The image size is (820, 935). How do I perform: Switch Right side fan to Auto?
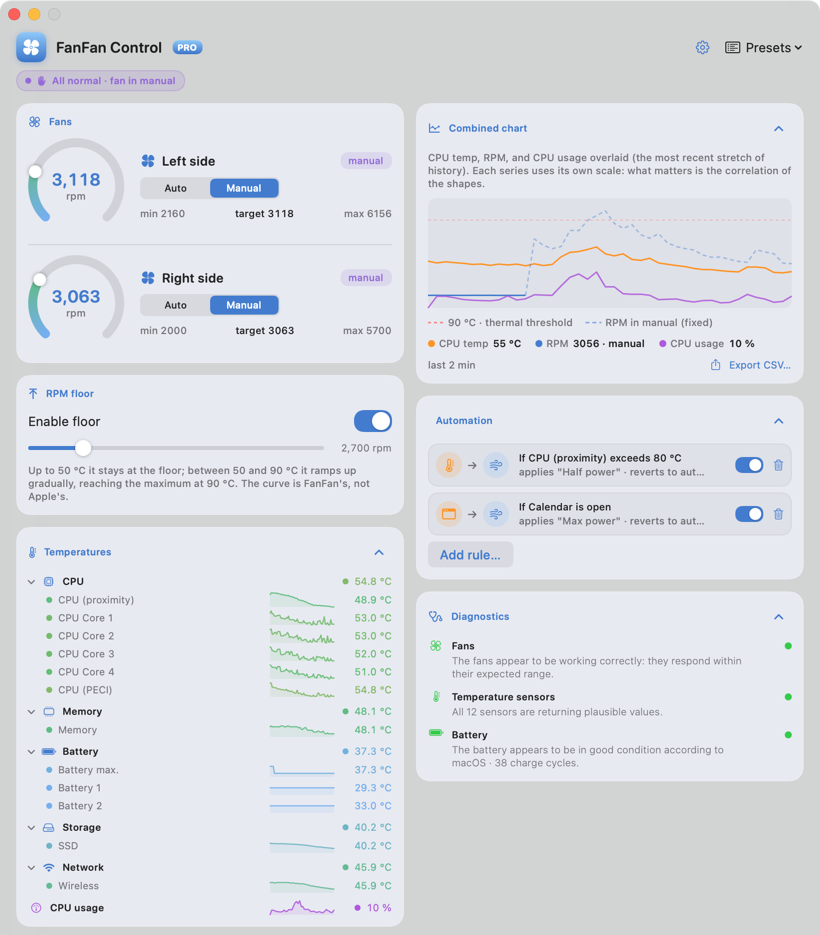175,305
